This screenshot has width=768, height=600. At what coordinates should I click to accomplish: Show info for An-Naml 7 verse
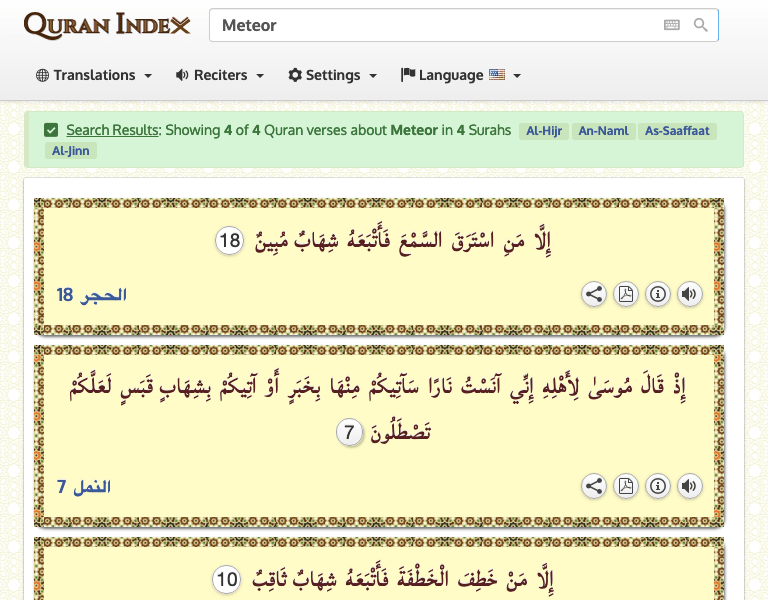pyautogui.click(x=658, y=486)
